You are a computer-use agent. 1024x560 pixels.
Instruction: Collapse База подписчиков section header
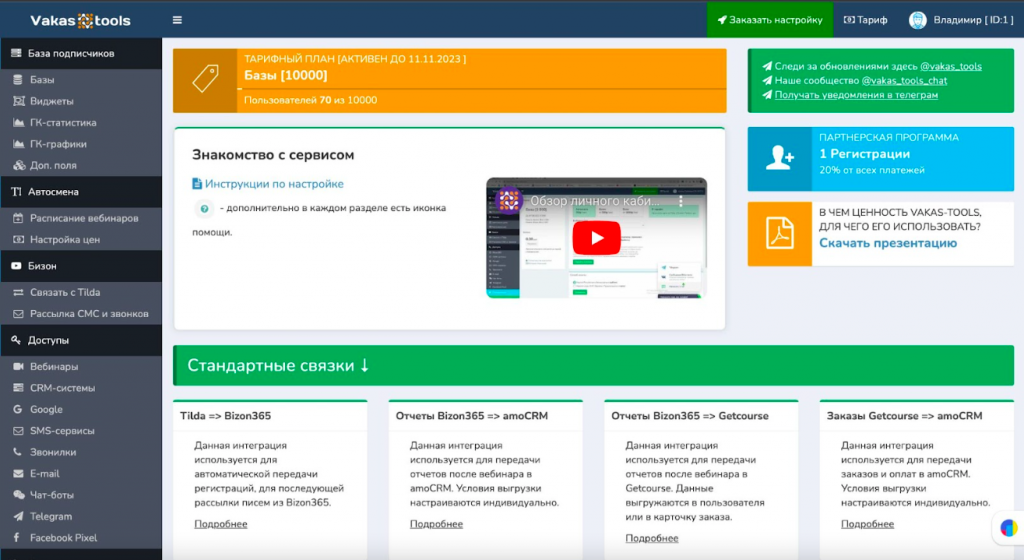point(81,54)
